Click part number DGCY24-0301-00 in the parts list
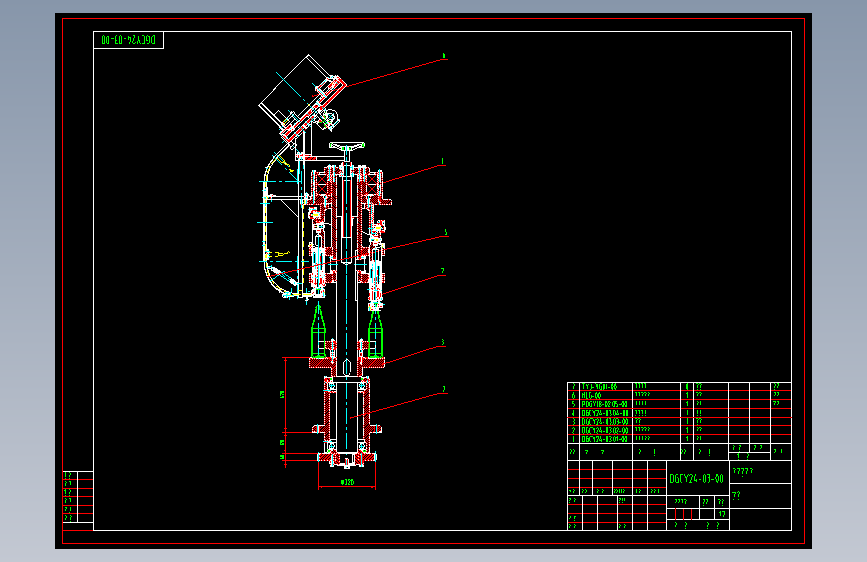Image resolution: width=867 pixels, height=562 pixels. click(604, 439)
